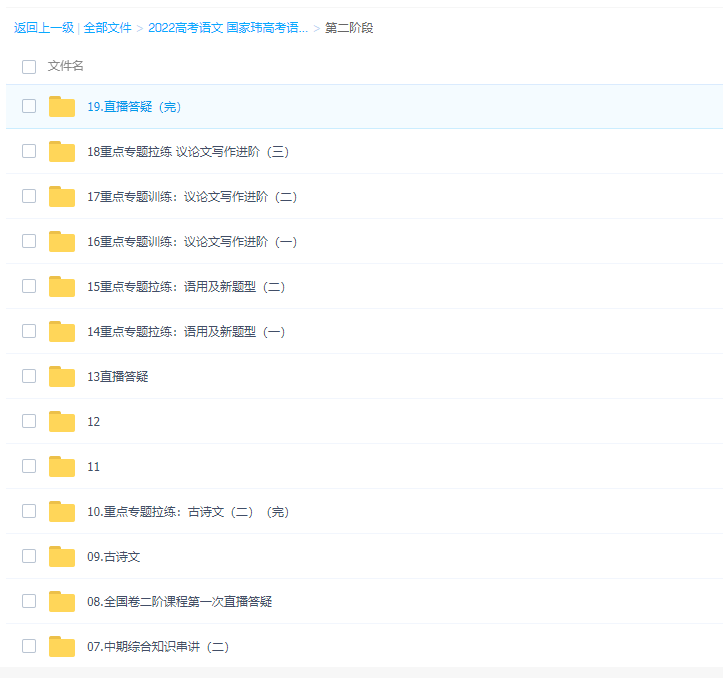Select checkbox for 15重点专题拉练 语用及新题型（二）

click(29, 286)
